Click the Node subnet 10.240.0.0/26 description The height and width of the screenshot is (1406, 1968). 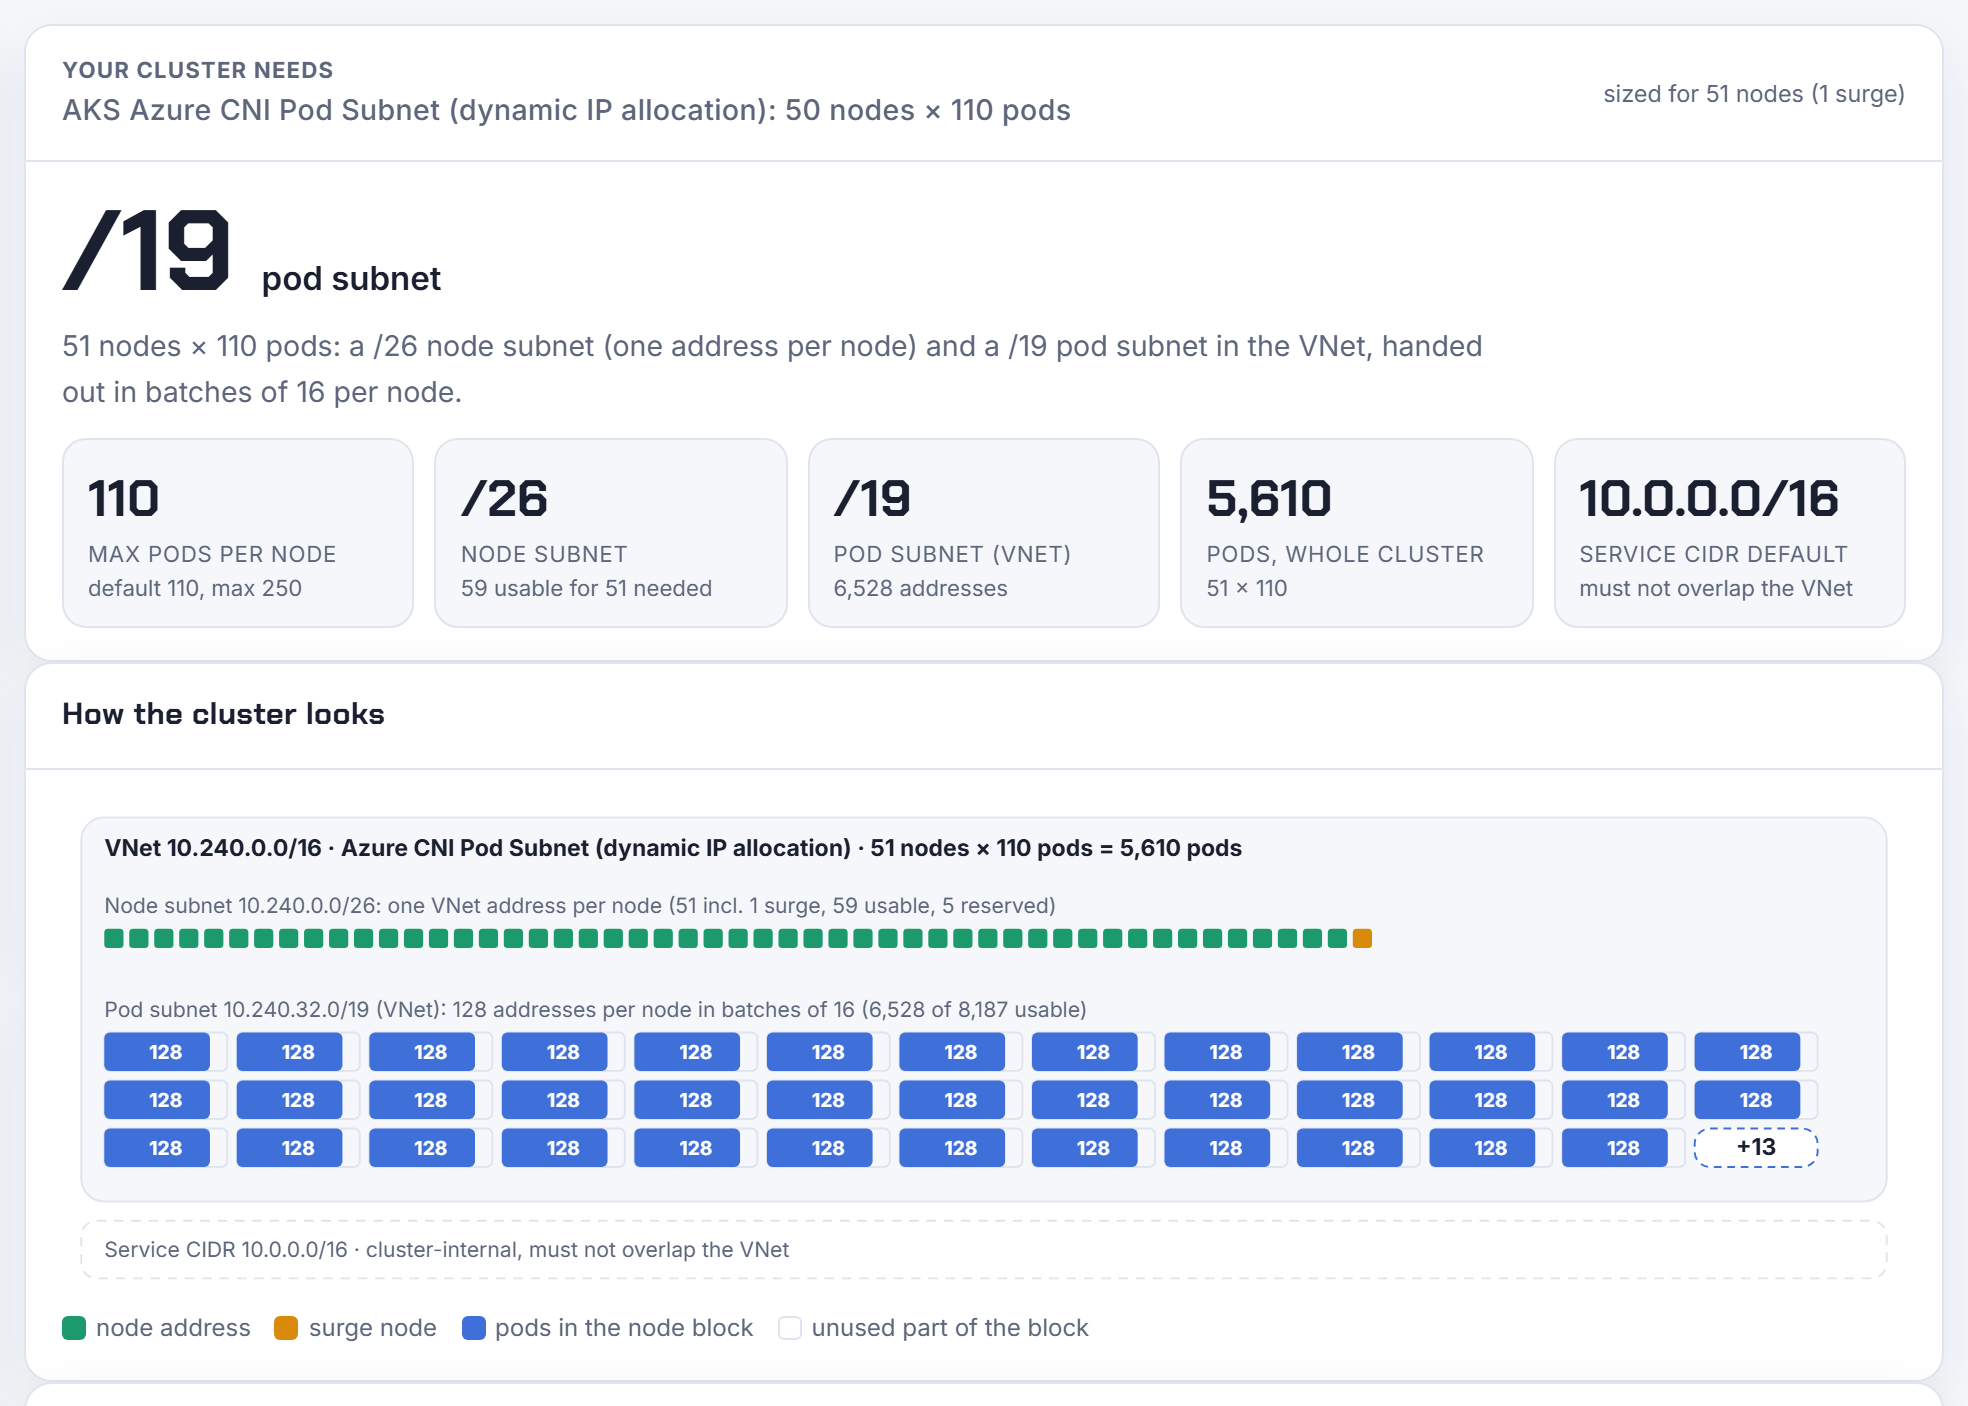pos(580,906)
